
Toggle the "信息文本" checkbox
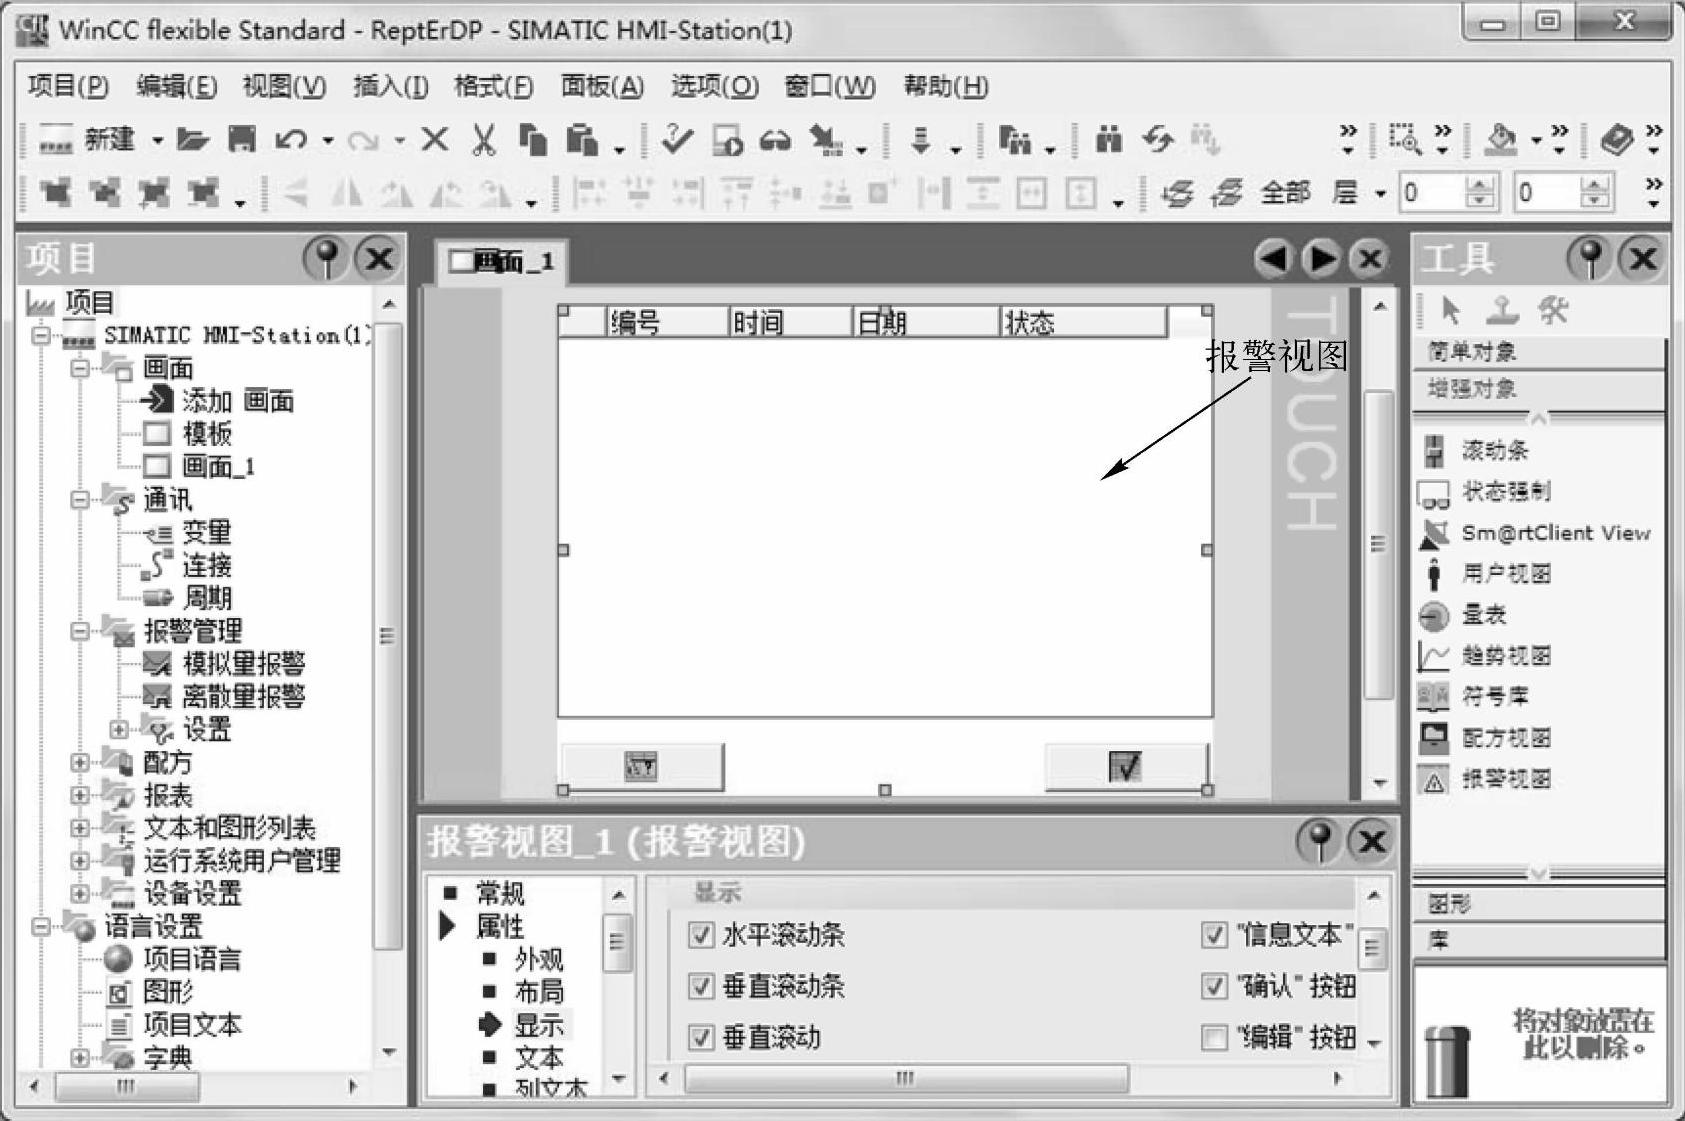pos(1214,935)
